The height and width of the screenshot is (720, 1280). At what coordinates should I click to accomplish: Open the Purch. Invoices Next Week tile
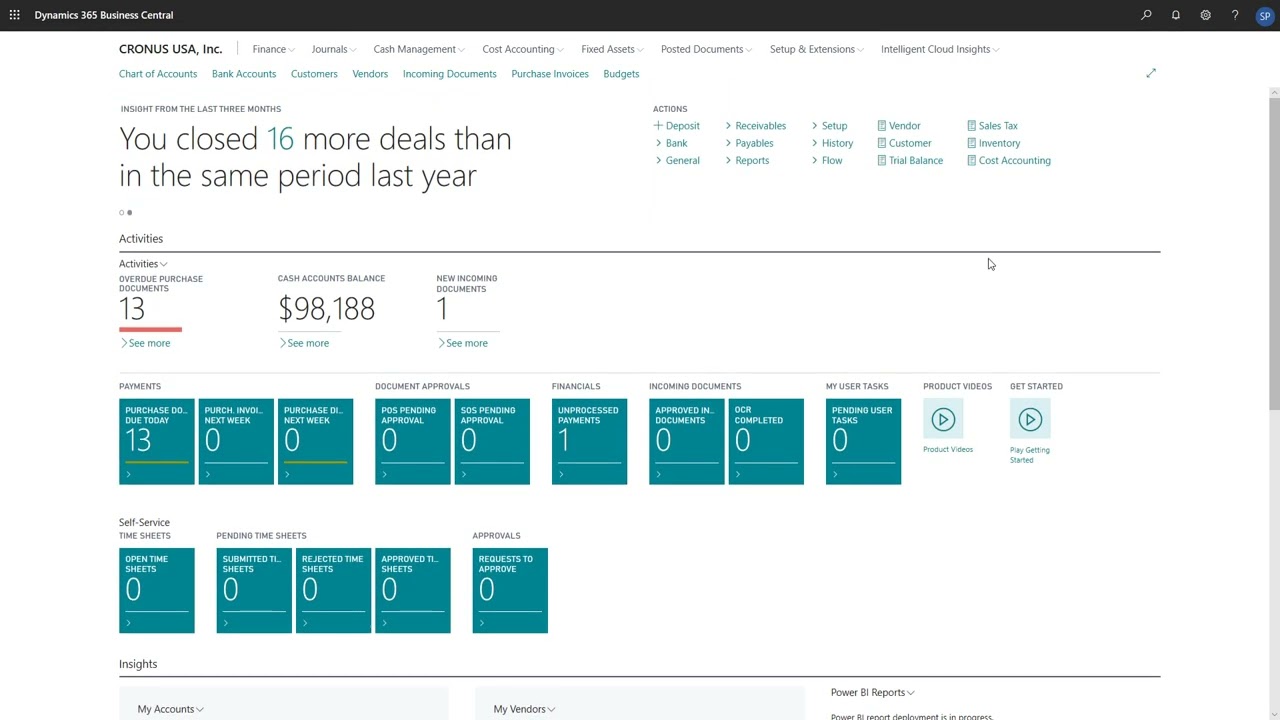click(236, 441)
